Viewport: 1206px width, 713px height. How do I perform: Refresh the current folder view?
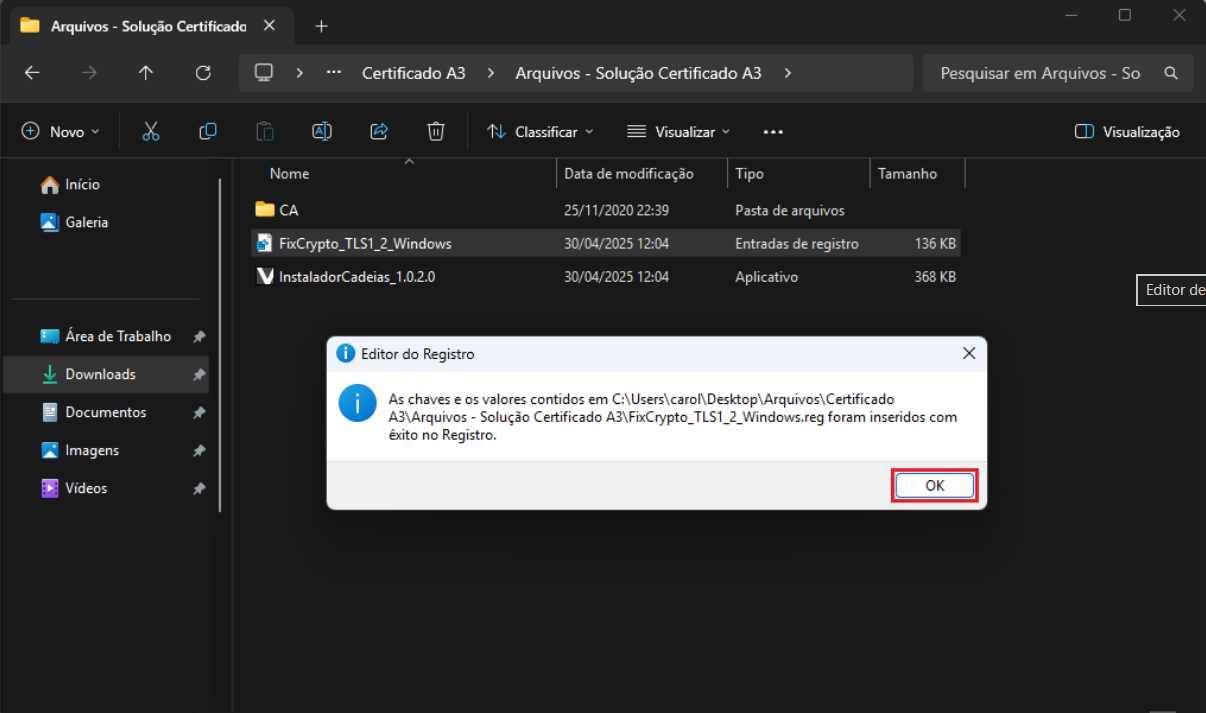tap(203, 73)
